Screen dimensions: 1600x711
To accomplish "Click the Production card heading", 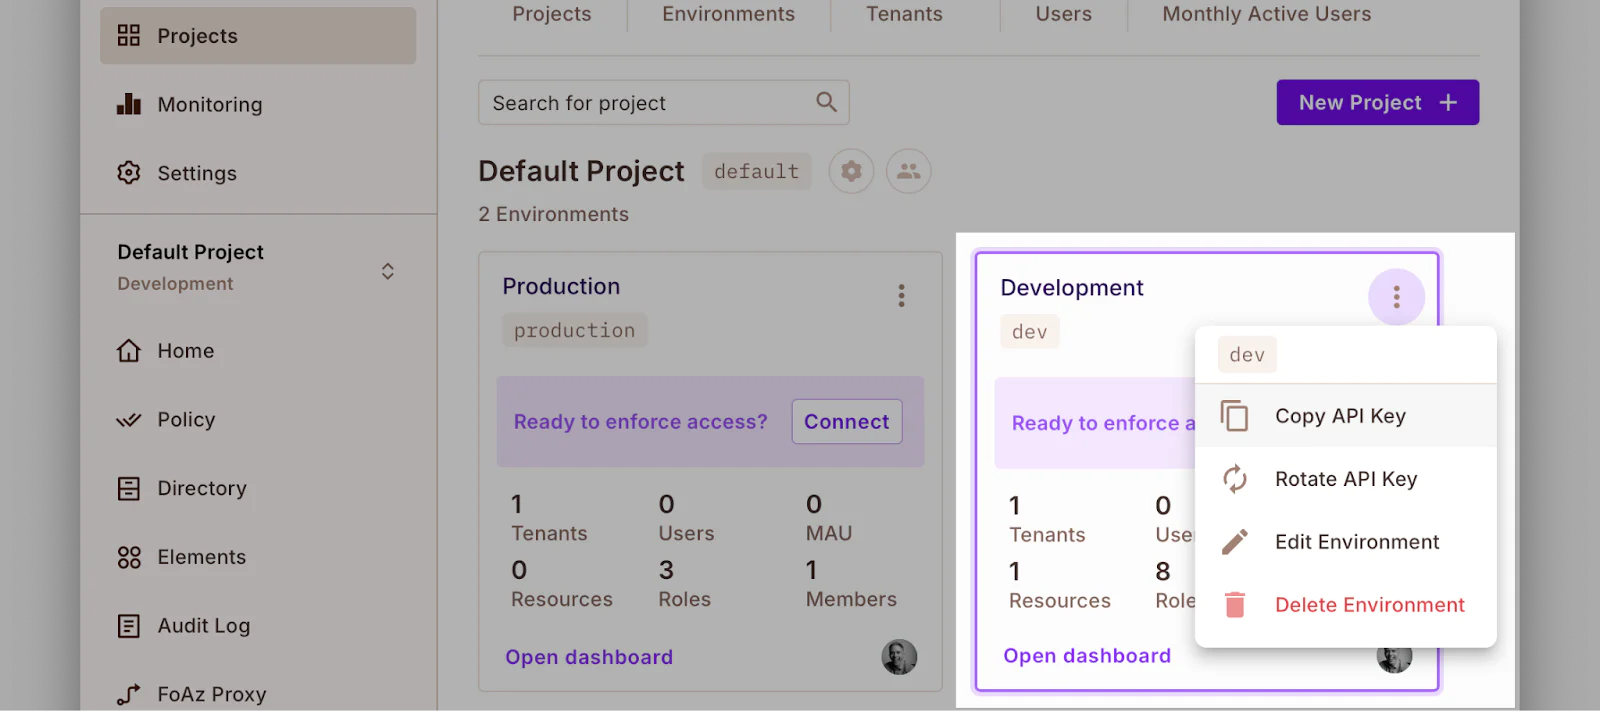I will pyautogui.click(x=561, y=286).
